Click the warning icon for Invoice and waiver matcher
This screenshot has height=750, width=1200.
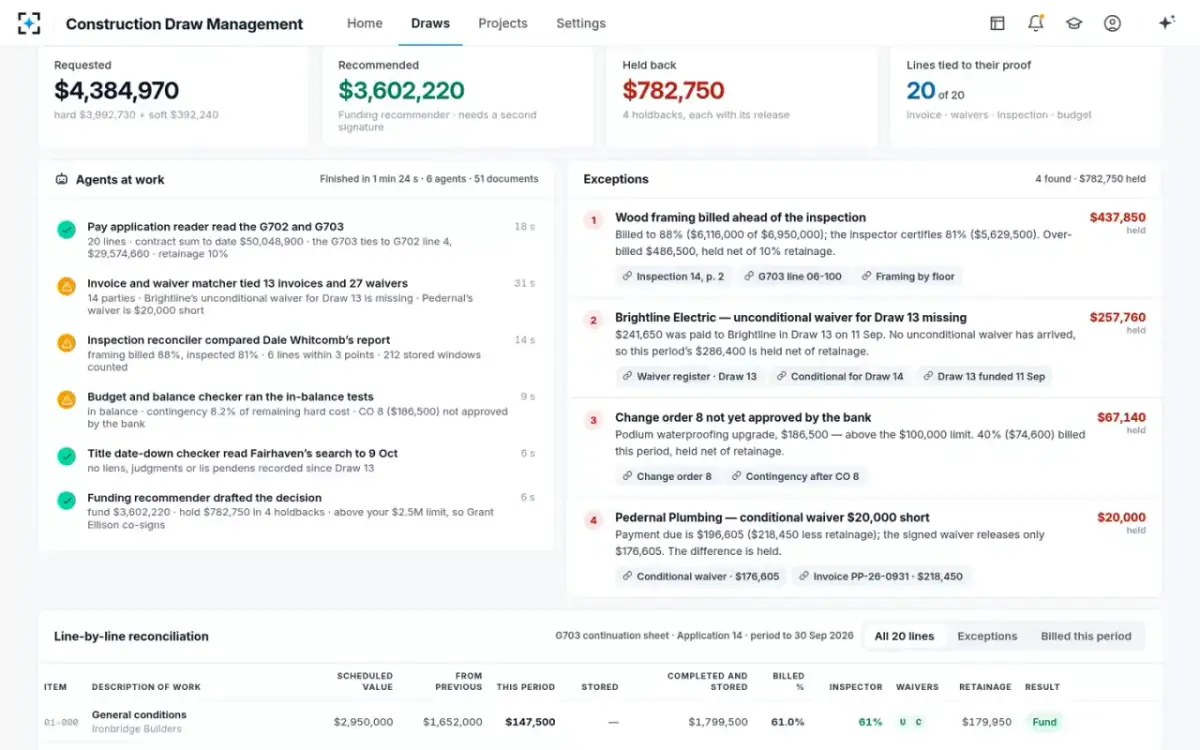pyautogui.click(x=66, y=286)
